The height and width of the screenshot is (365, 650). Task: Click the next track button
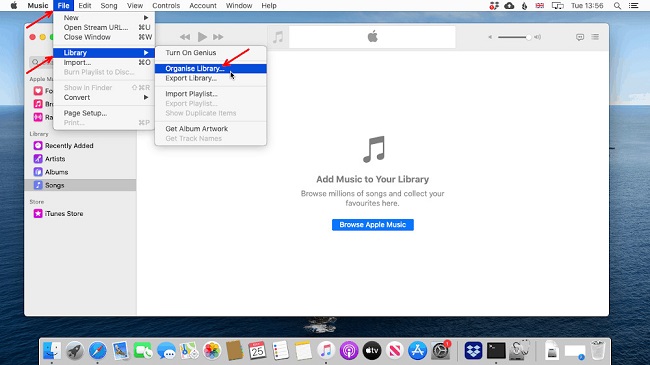[218, 37]
